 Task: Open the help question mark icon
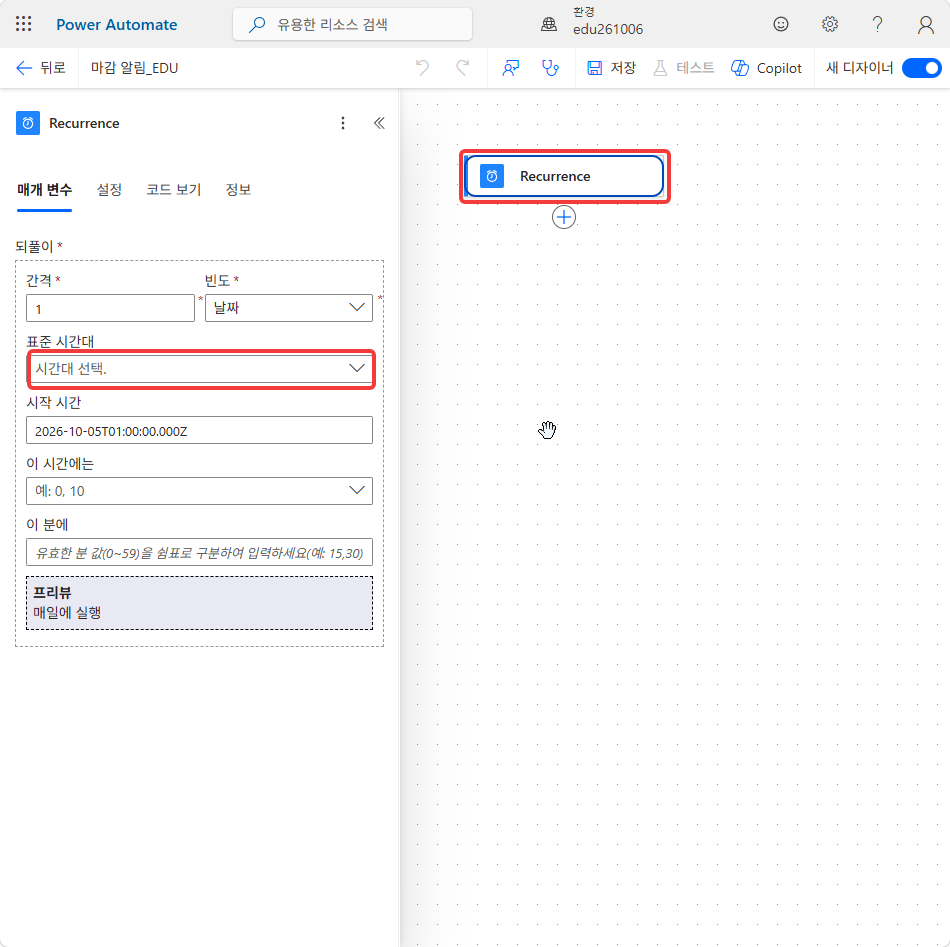pos(877,24)
